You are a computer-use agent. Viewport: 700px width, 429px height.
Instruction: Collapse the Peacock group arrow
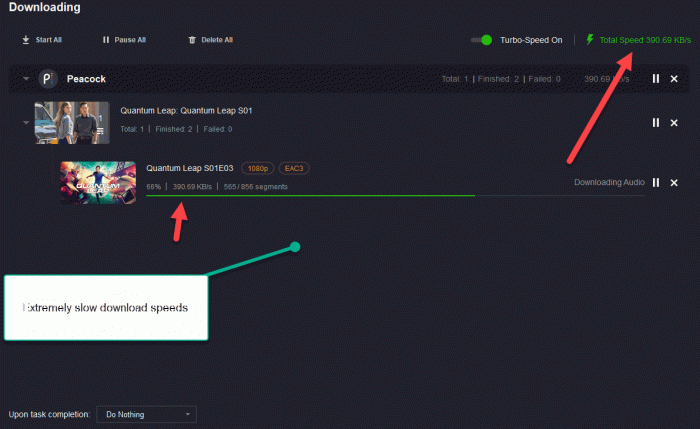[x=26, y=79]
